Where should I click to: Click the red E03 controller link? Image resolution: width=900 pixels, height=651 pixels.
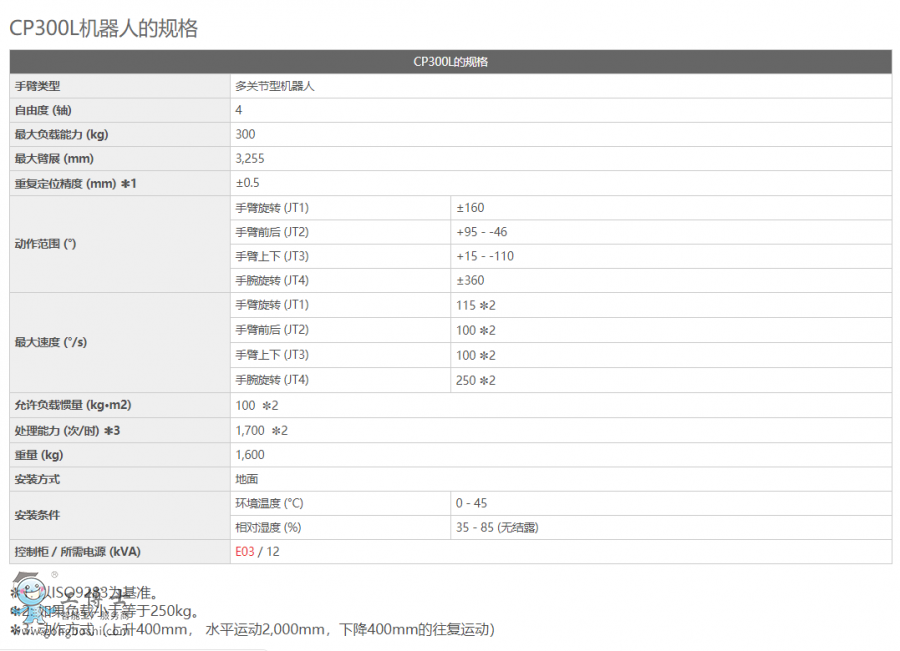click(245, 552)
